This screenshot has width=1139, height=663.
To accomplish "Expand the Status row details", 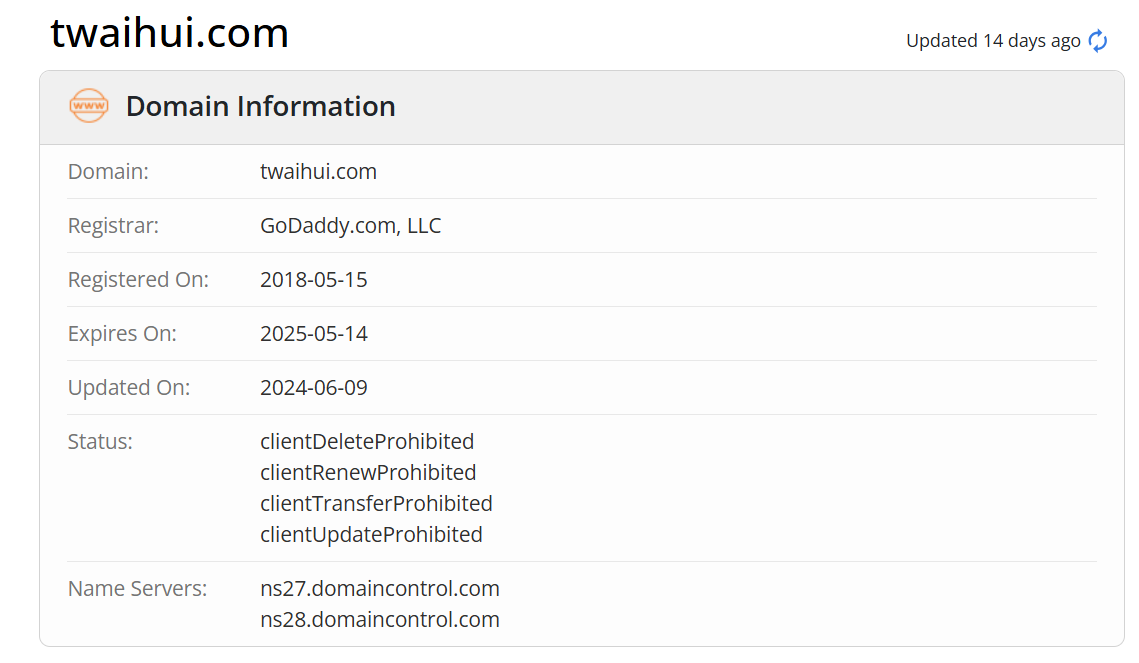I will pyautogui.click(x=100, y=441).
